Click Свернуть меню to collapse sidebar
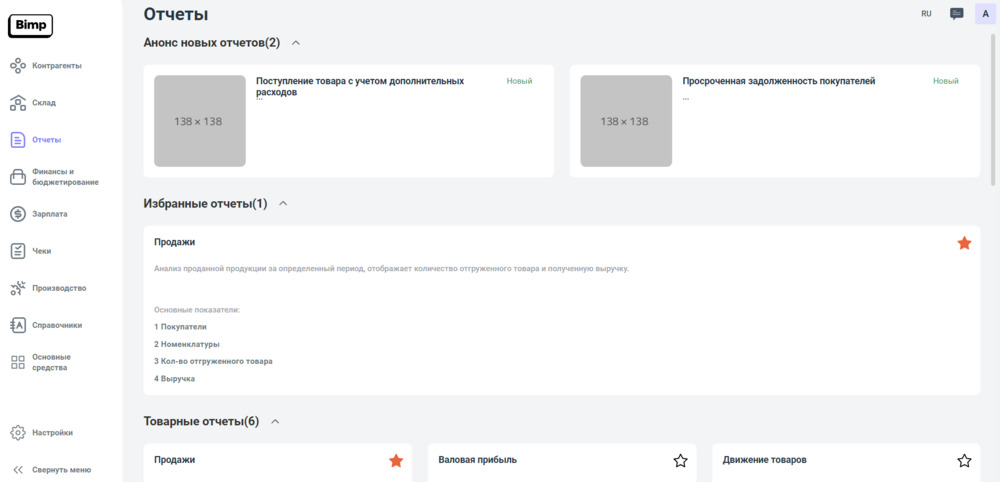 pyautogui.click(x=60, y=469)
